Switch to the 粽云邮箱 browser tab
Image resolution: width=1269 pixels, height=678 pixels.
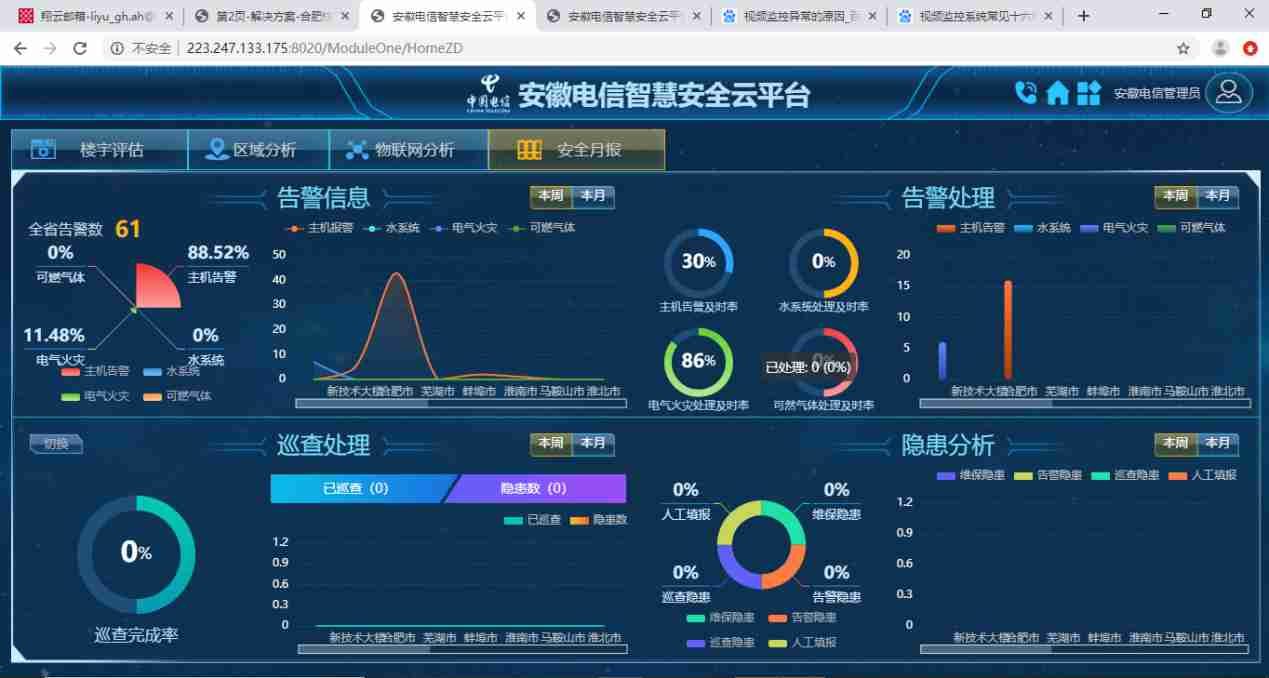pos(95,16)
